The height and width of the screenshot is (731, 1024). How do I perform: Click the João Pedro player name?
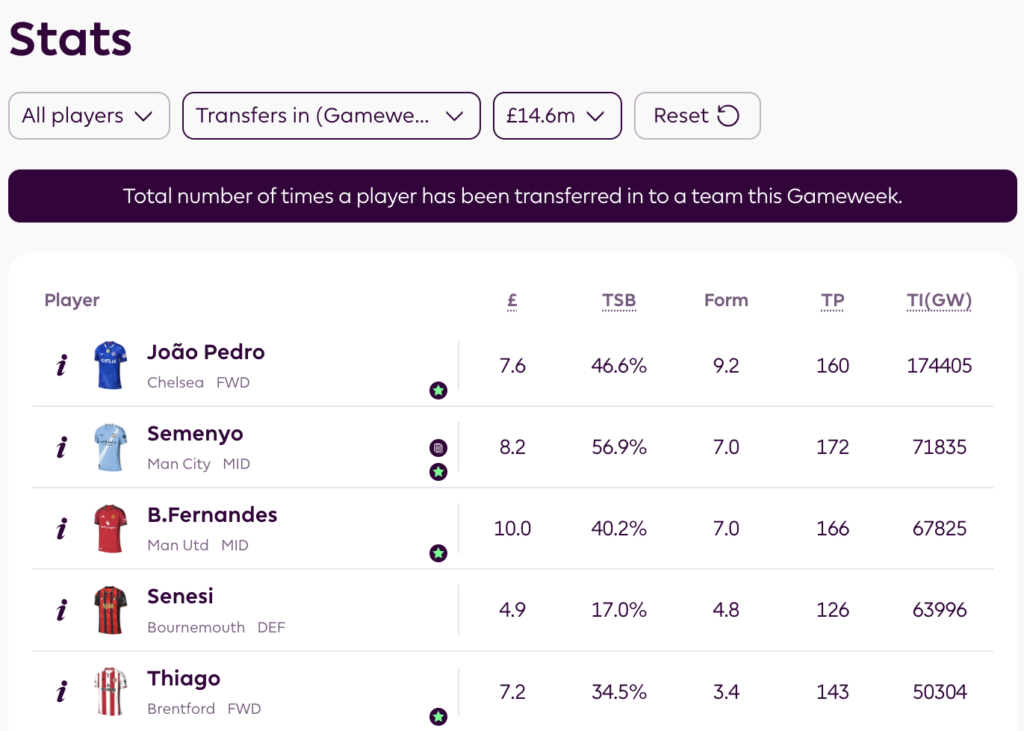click(206, 352)
